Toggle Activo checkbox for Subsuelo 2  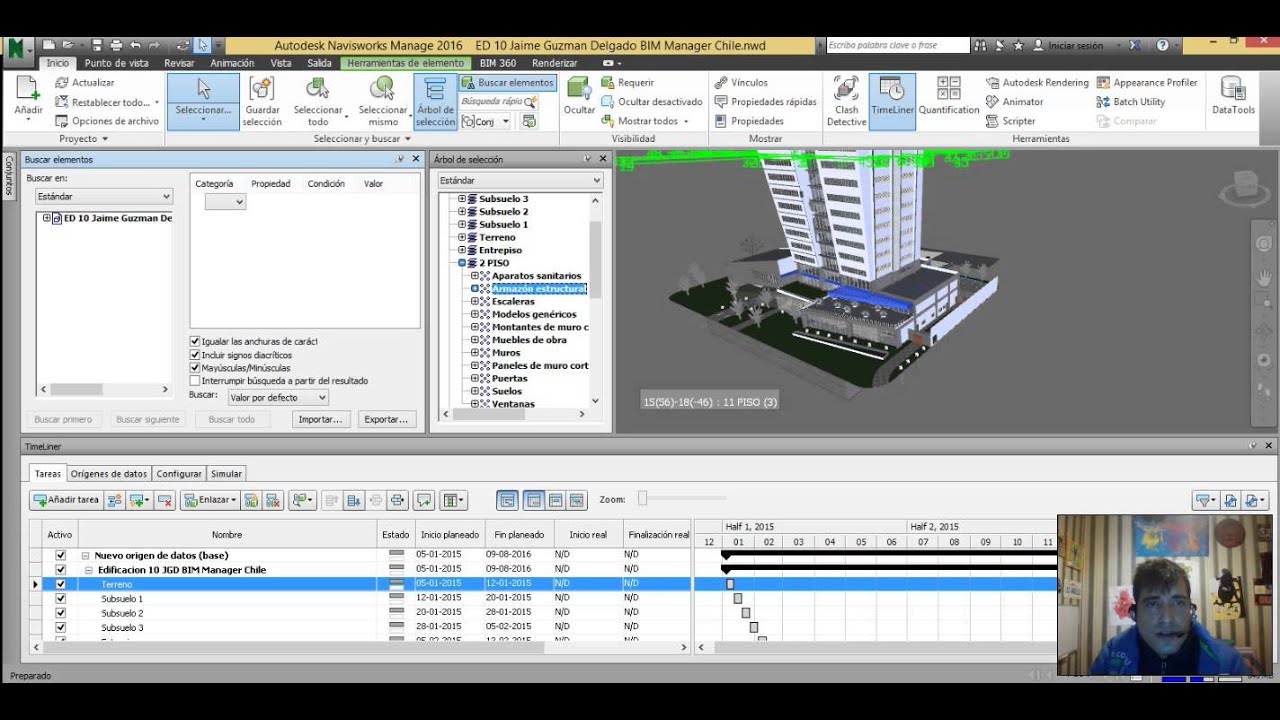pyautogui.click(x=60, y=613)
